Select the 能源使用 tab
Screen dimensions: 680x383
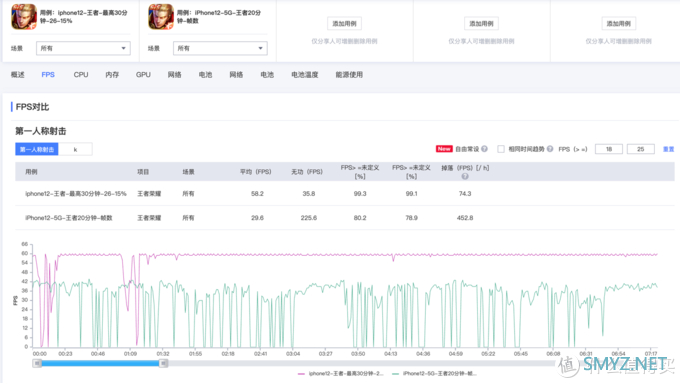(349, 75)
